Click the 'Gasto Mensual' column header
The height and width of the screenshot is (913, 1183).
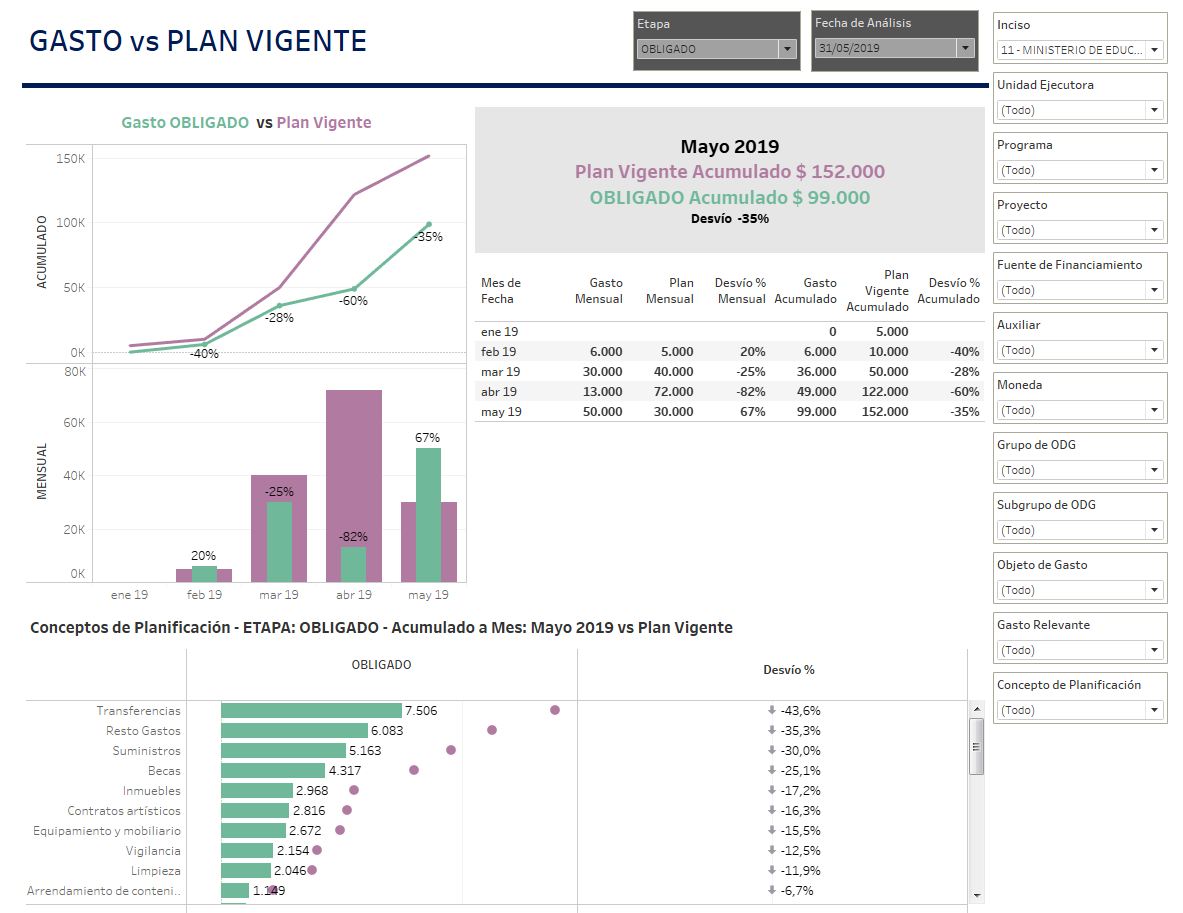(x=599, y=290)
